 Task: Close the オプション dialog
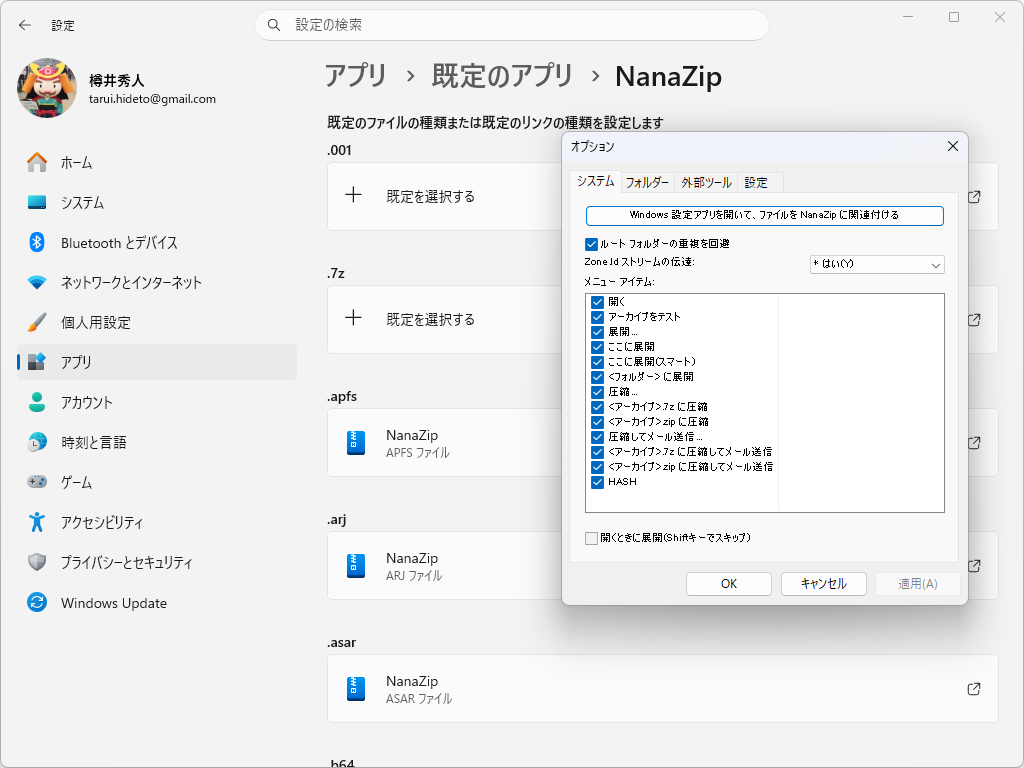pos(953,146)
